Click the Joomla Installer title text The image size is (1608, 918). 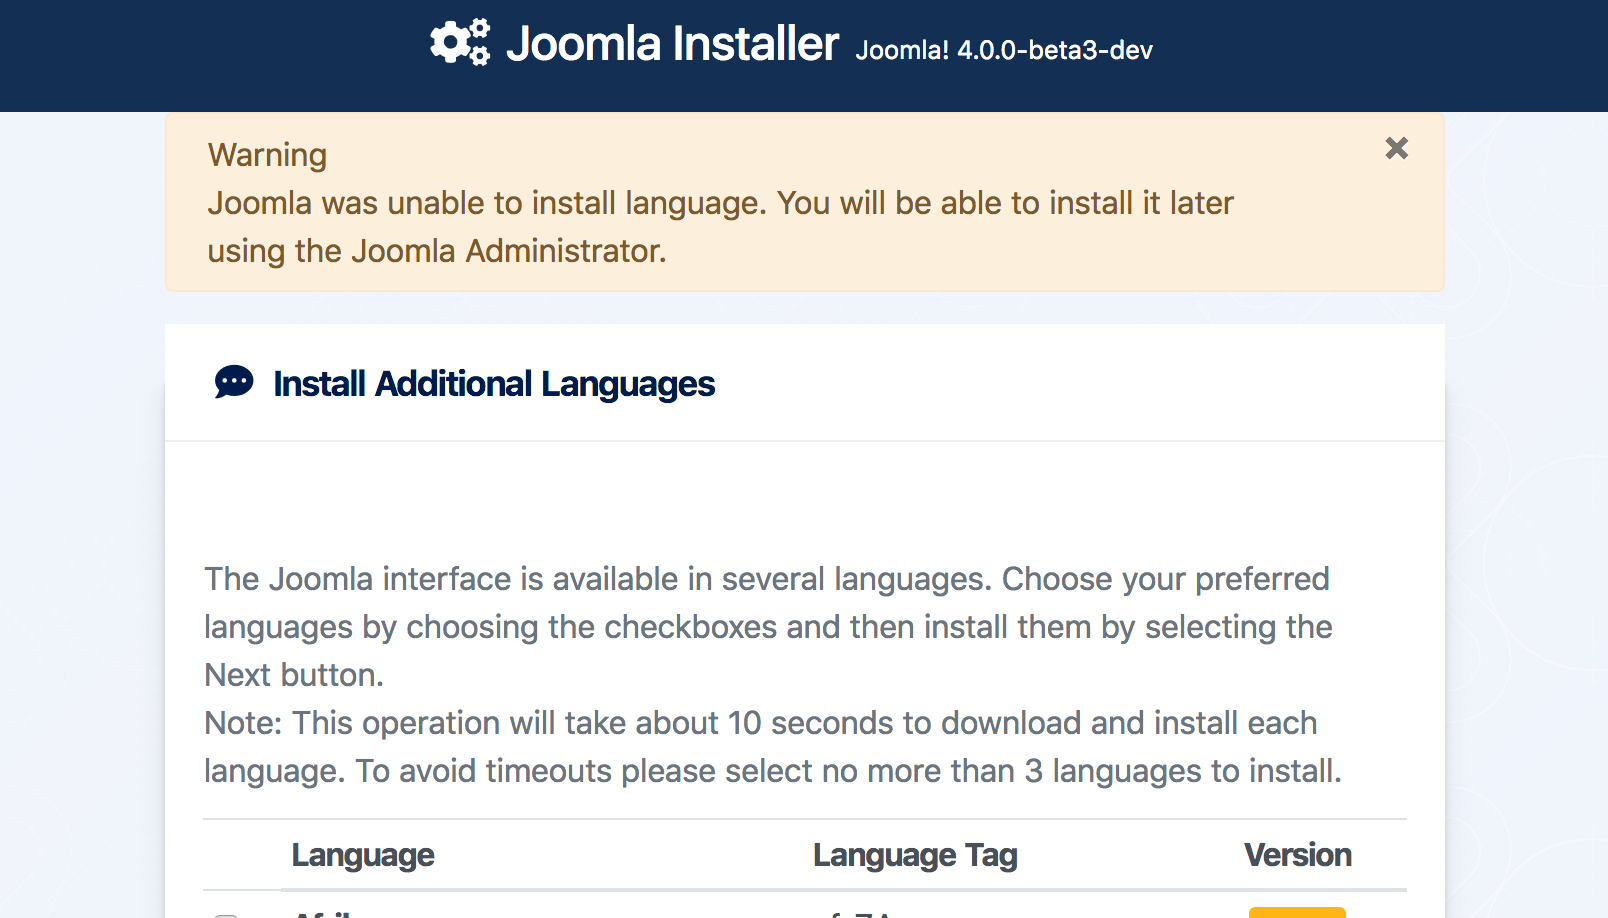(x=672, y=43)
